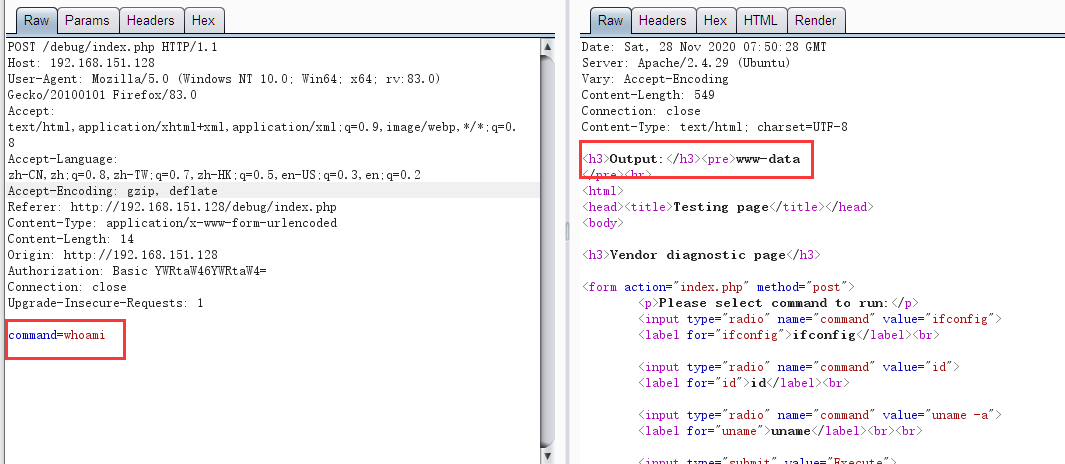Click the request pane scrollbar up arrow
The height and width of the screenshot is (464, 1065).
(547, 46)
